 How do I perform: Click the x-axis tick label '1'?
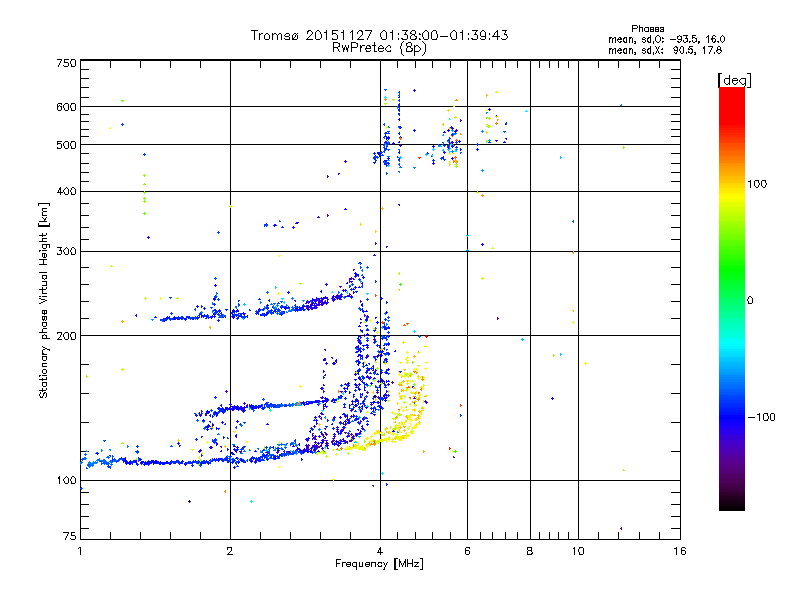click(80, 551)
